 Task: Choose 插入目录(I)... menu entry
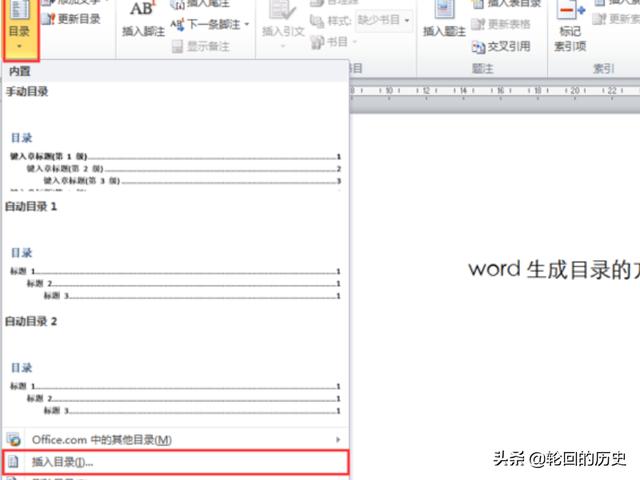(176, 462)
